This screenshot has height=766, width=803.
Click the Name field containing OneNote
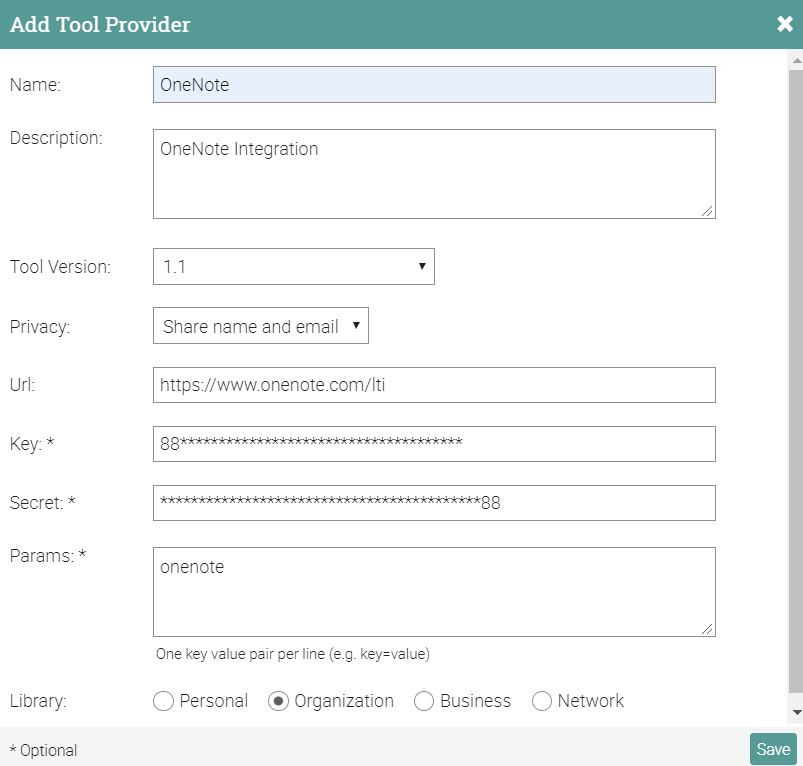pos(434,84)
